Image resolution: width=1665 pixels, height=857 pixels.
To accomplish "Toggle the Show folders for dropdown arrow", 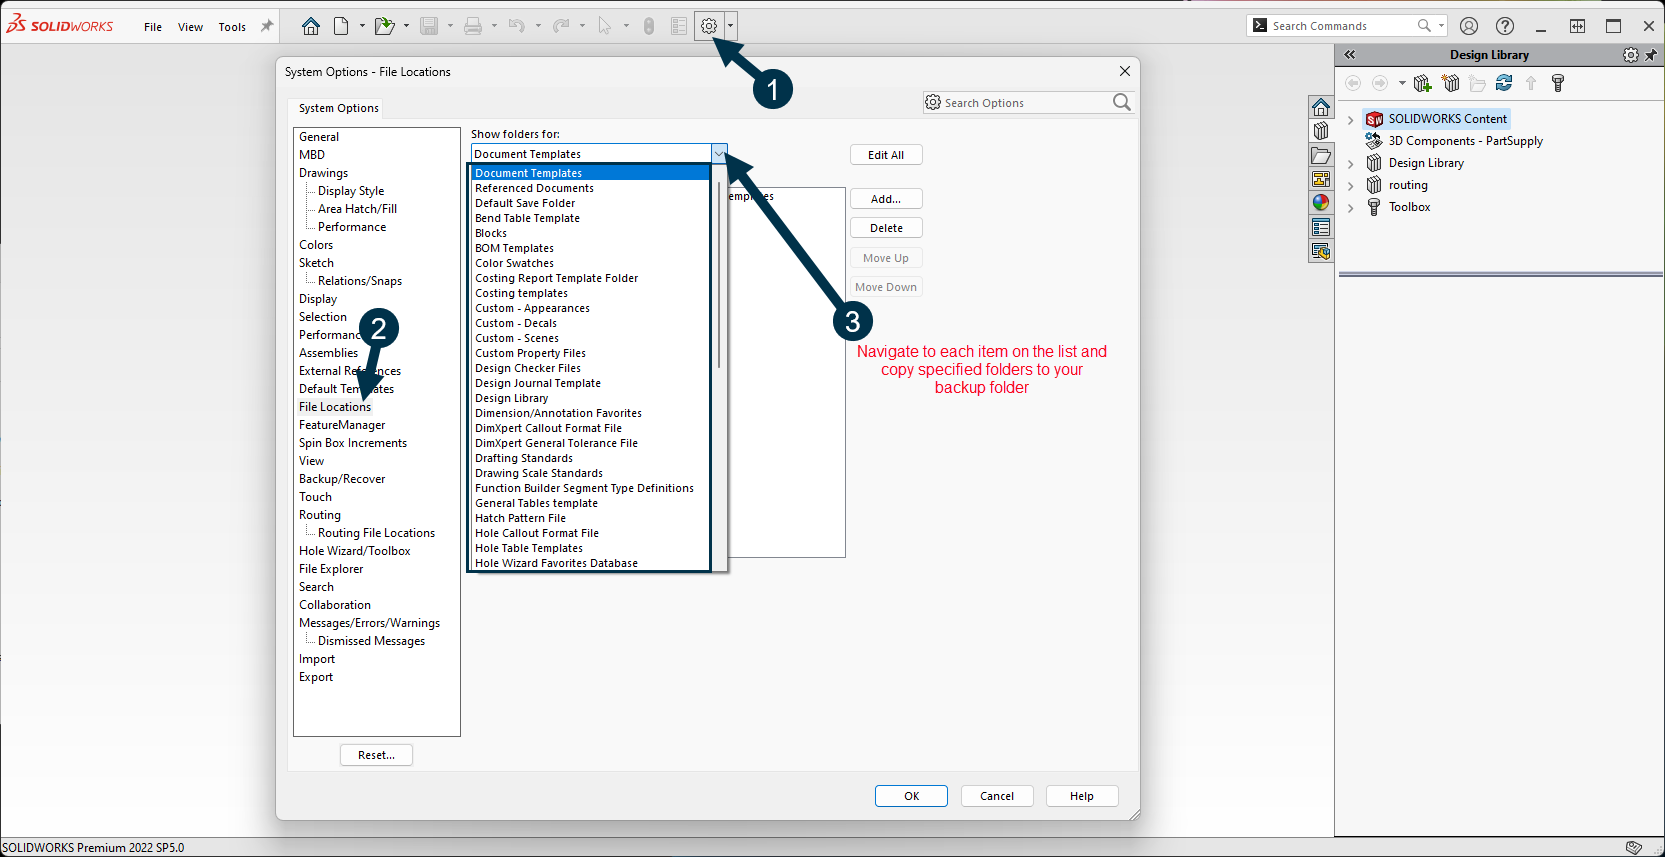I will coord(719,154).
